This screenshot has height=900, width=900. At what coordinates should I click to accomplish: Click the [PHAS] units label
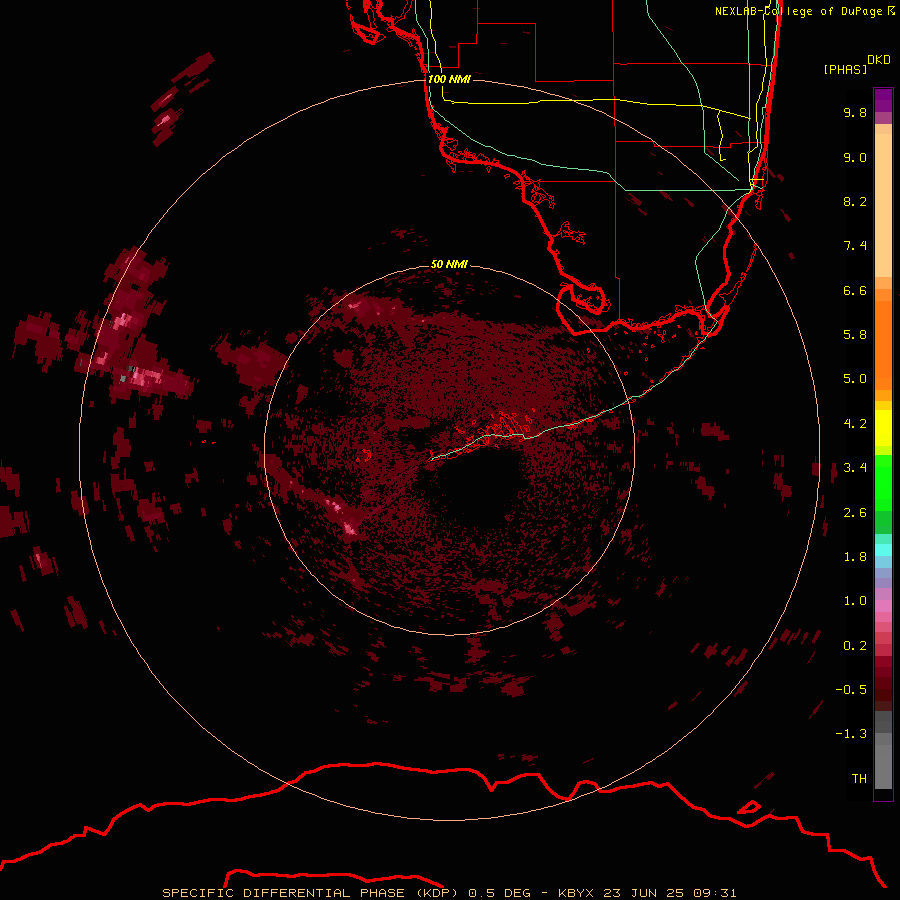pyautogui.click(x=845, y=69)
